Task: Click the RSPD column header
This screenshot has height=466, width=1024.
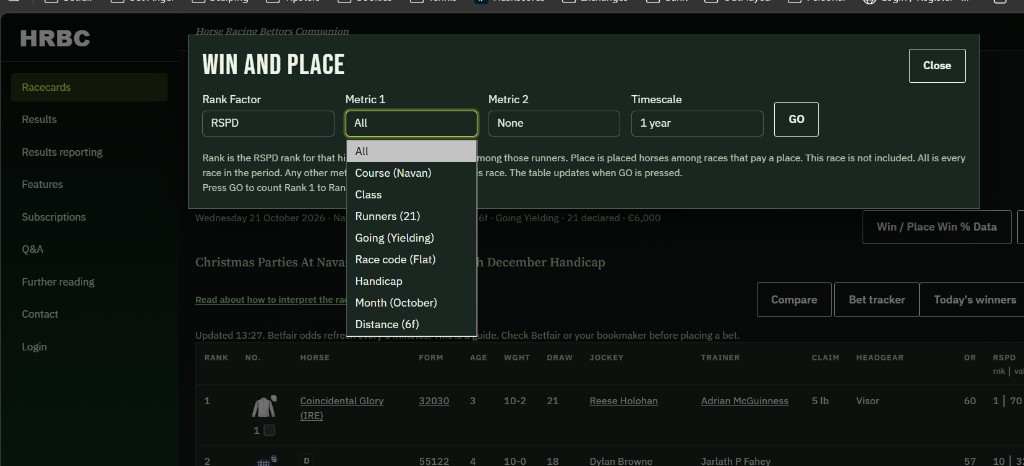Action: (1004, 358)
